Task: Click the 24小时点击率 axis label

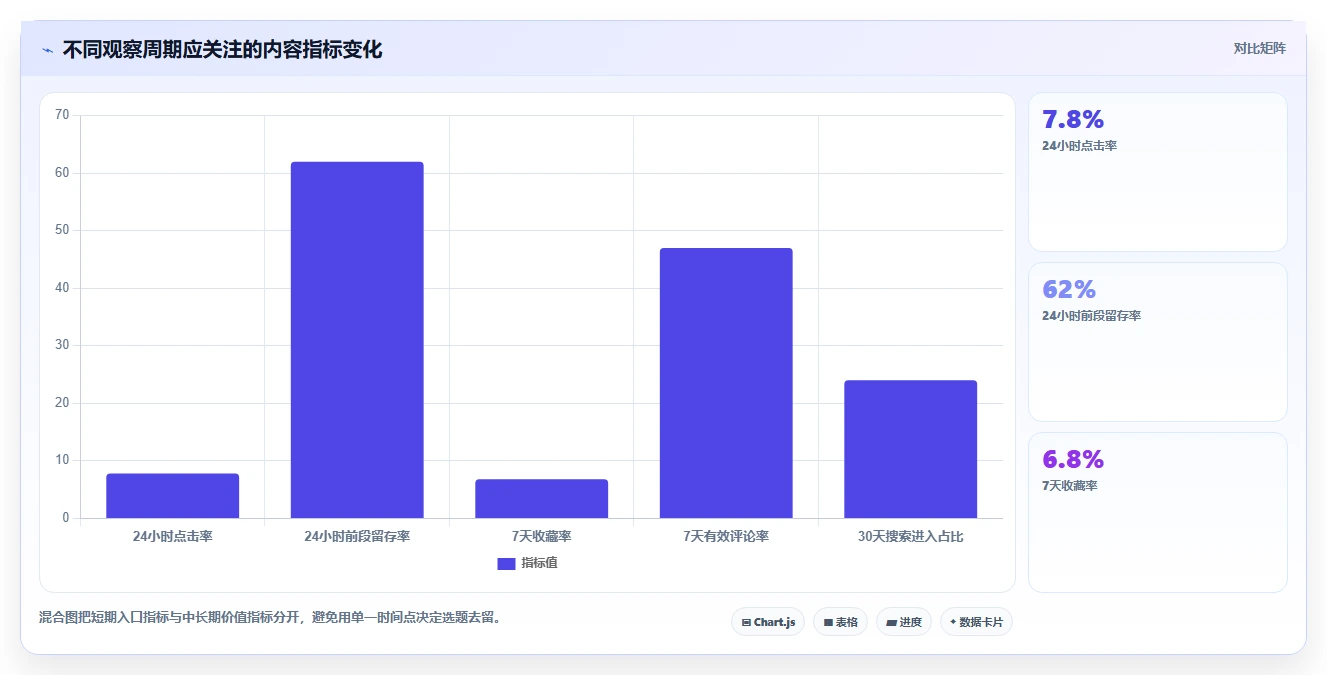Action: point(172,536)
